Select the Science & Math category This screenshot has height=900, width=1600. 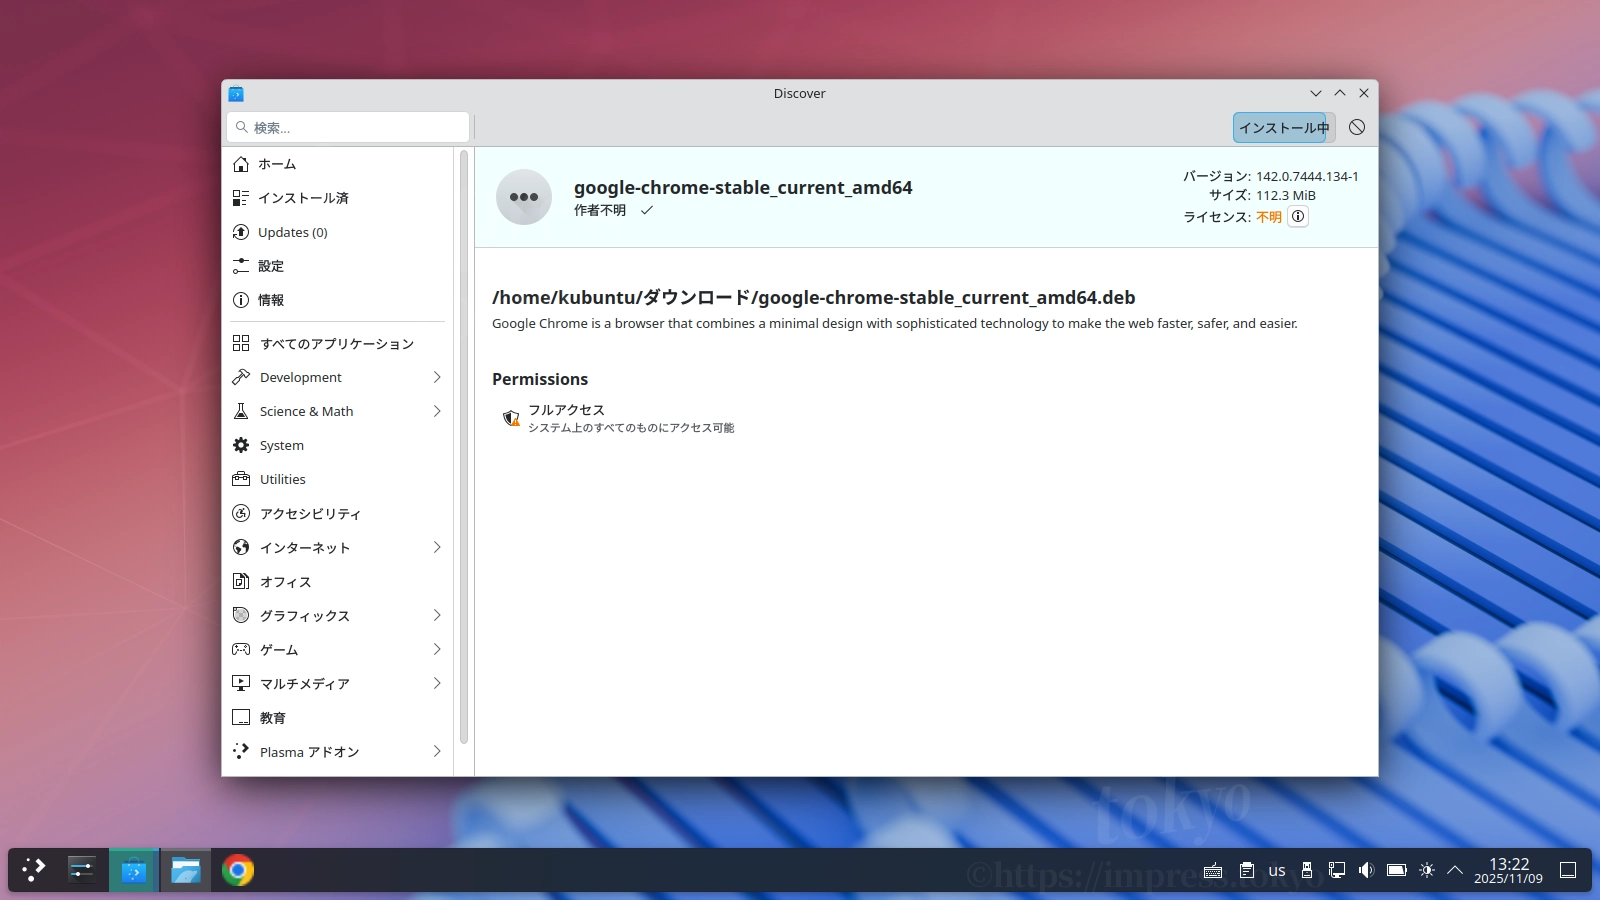338,411
